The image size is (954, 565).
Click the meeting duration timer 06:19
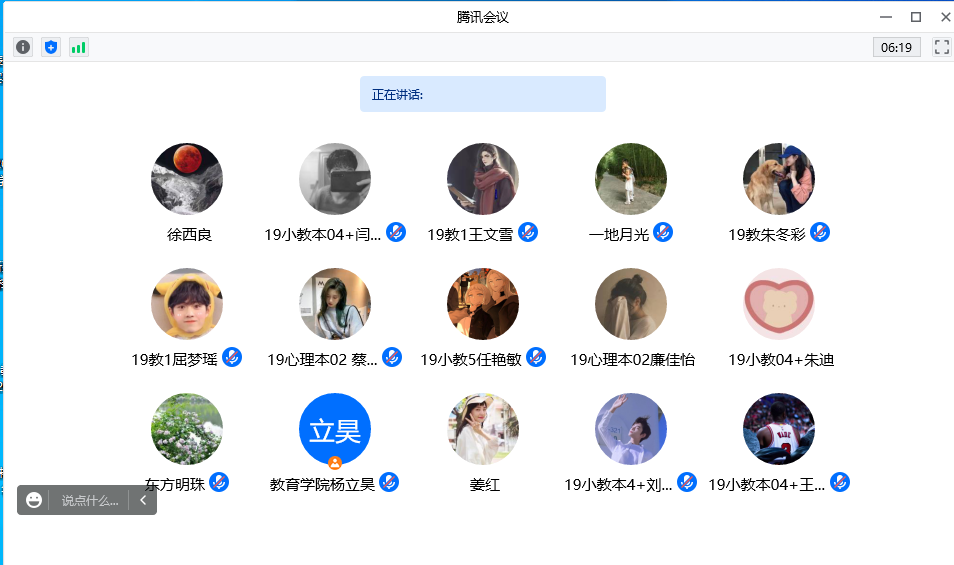896,47
